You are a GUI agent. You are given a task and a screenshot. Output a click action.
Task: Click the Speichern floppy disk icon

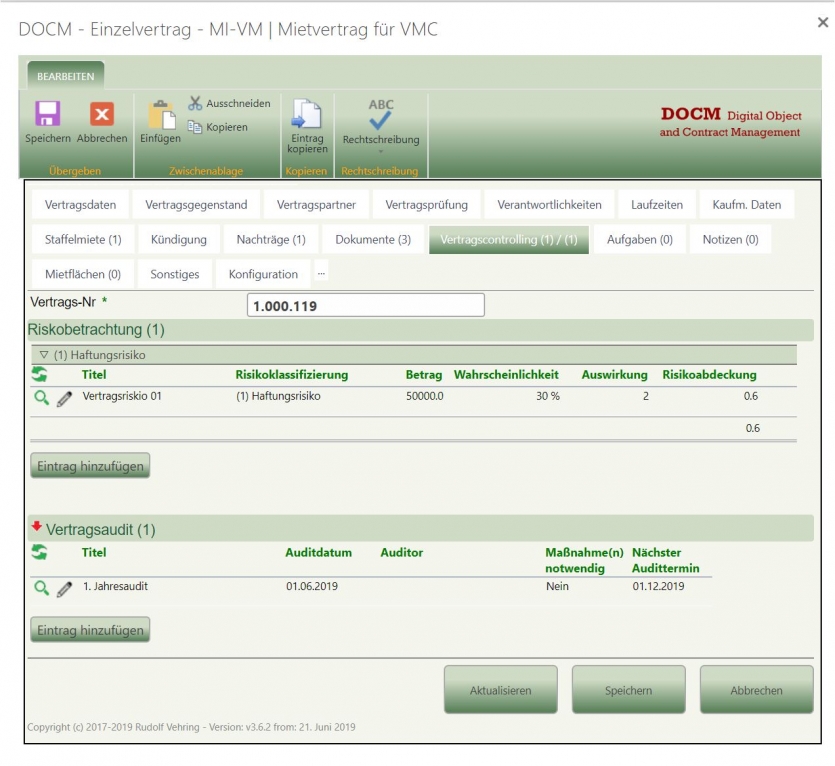(48, 114)
